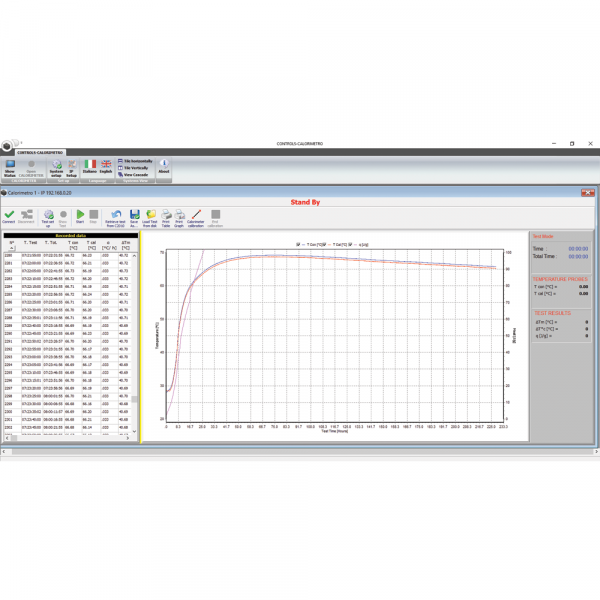Open System setup
600x600 pixels.
coord(57,166)
